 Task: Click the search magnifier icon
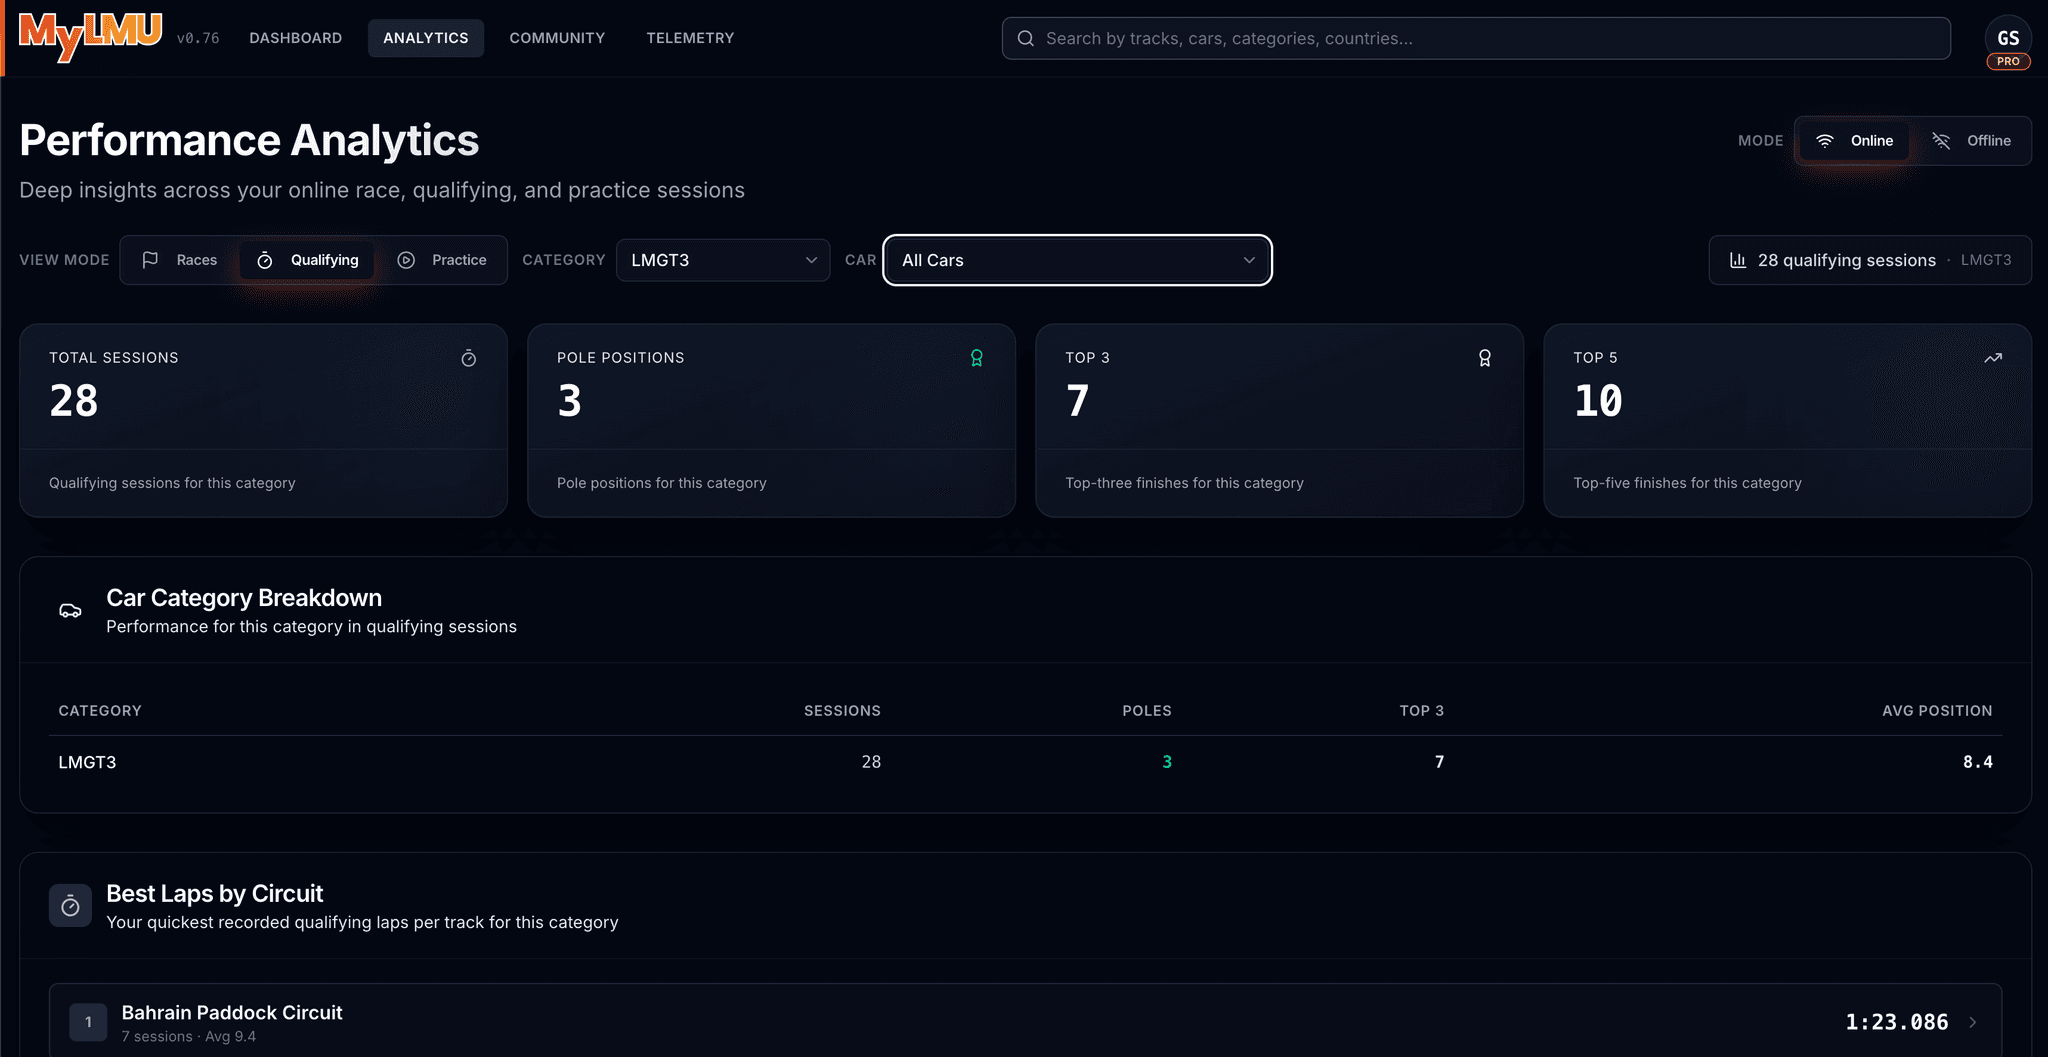[x=1025, y=38]
